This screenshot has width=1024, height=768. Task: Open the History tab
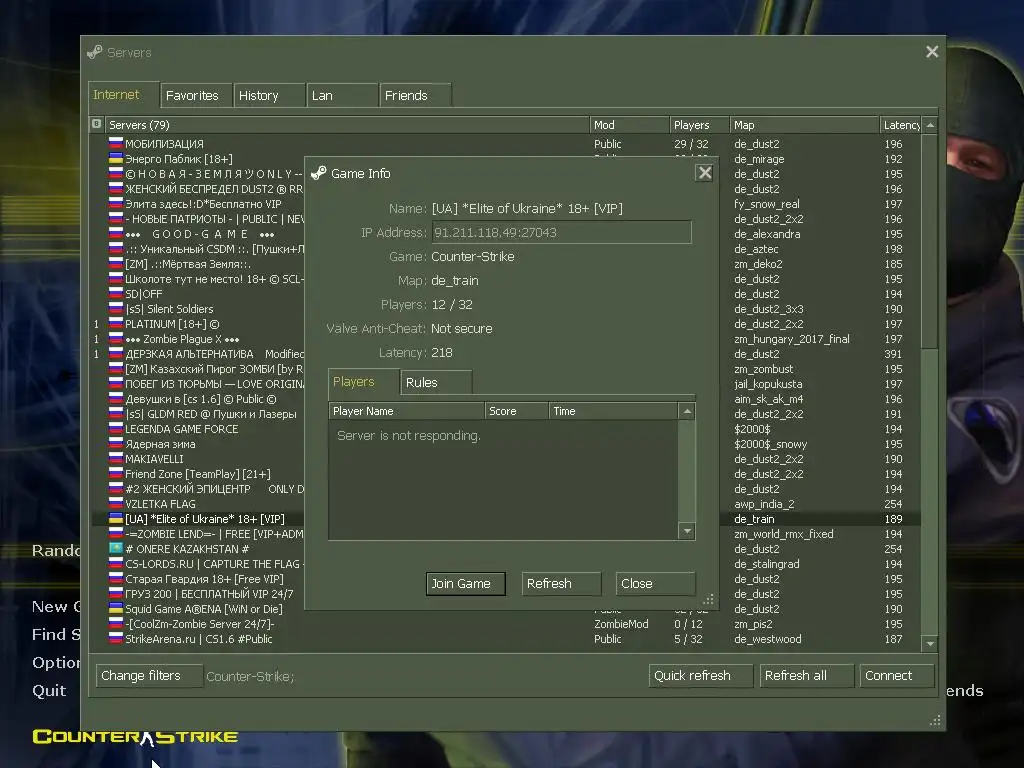point(270,95)
